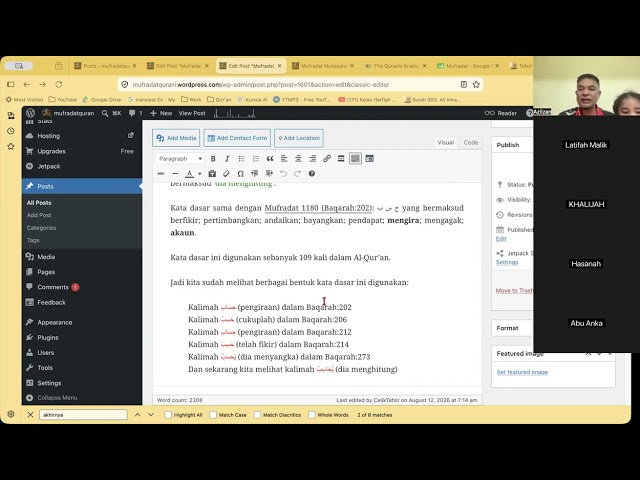
Task: Click Add Contact Form button
Action: 237,138
